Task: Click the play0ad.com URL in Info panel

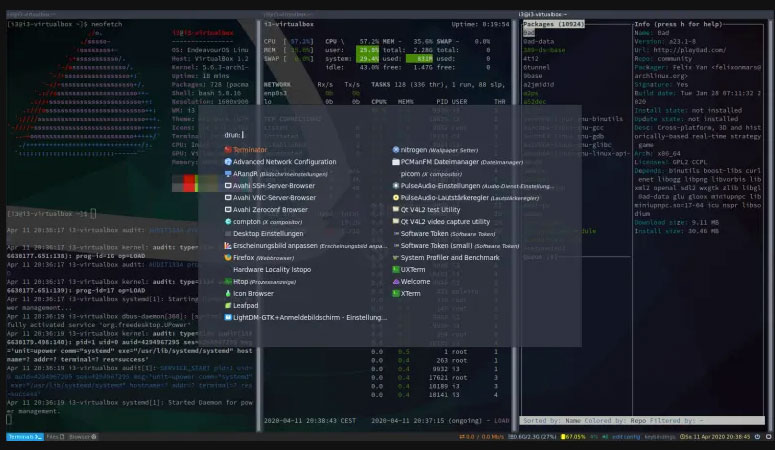Action: [689, 50]
